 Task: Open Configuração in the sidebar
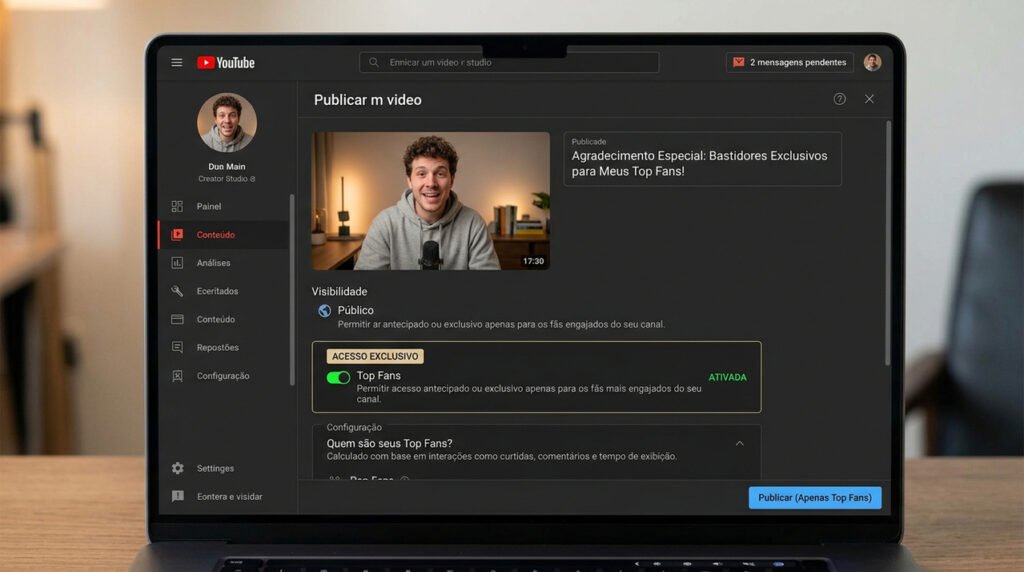(x=224, y=375)
